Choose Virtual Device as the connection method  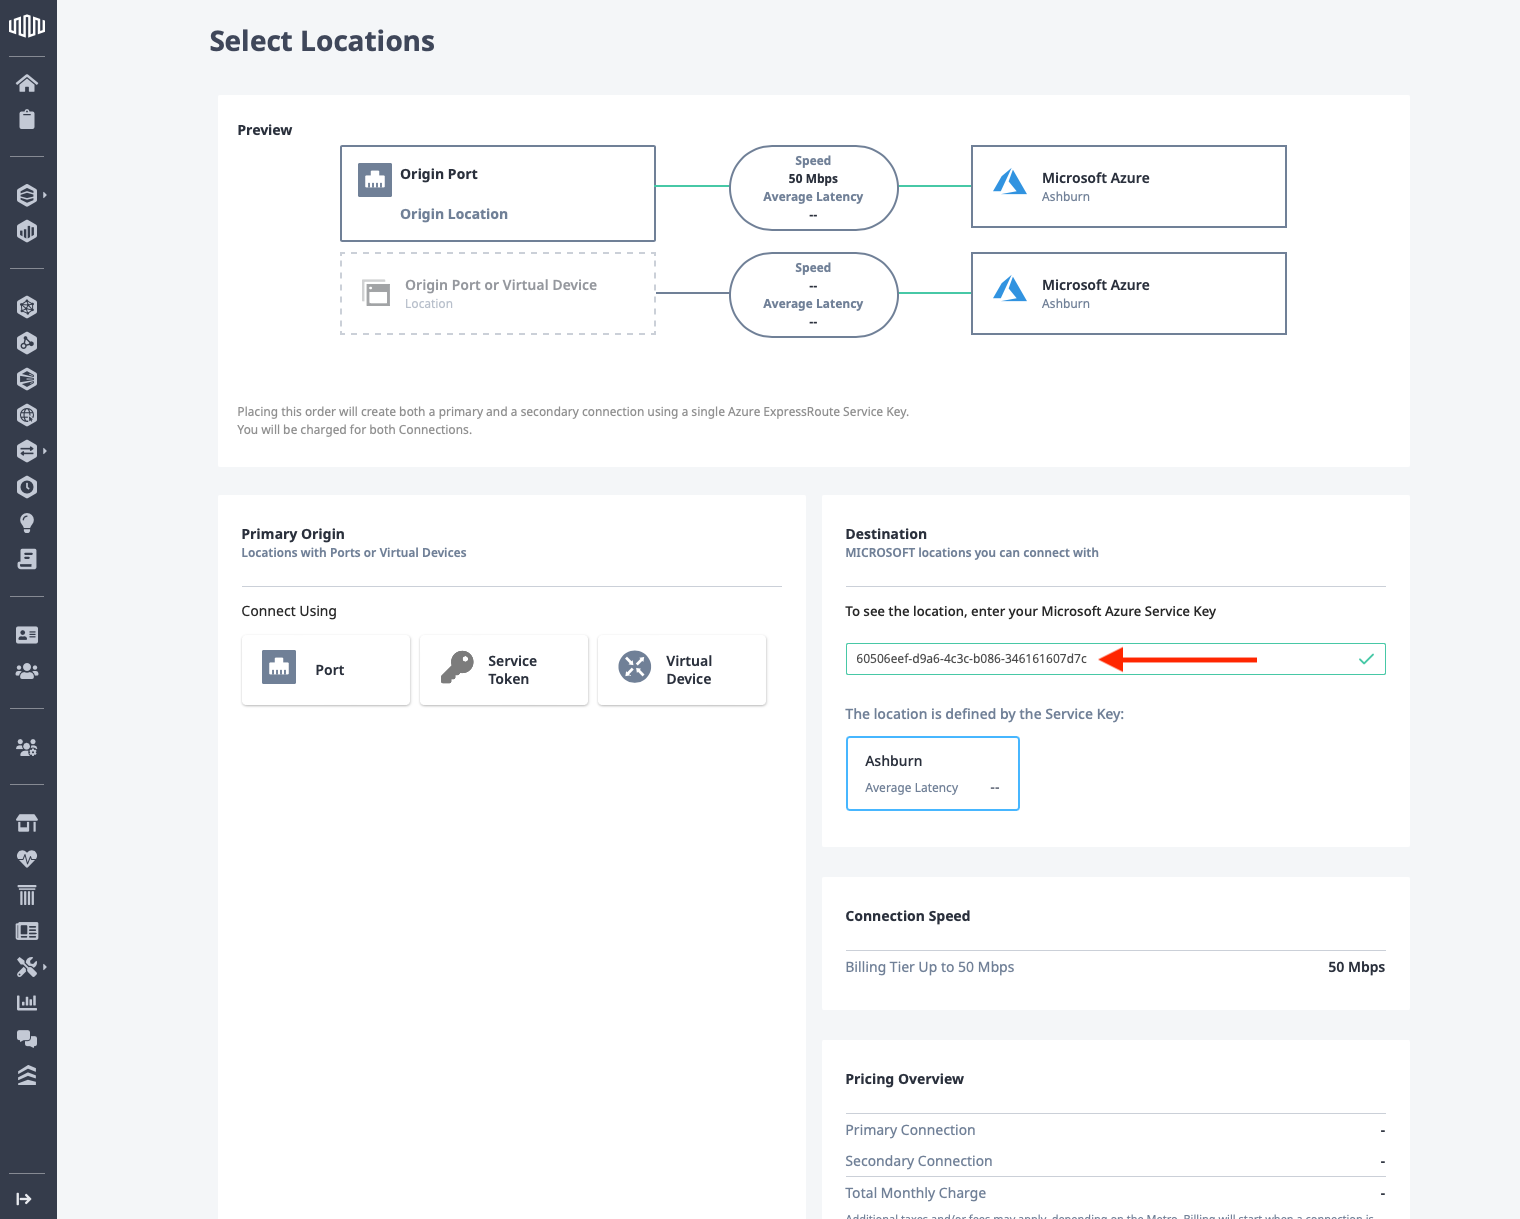tap(682, 670)
